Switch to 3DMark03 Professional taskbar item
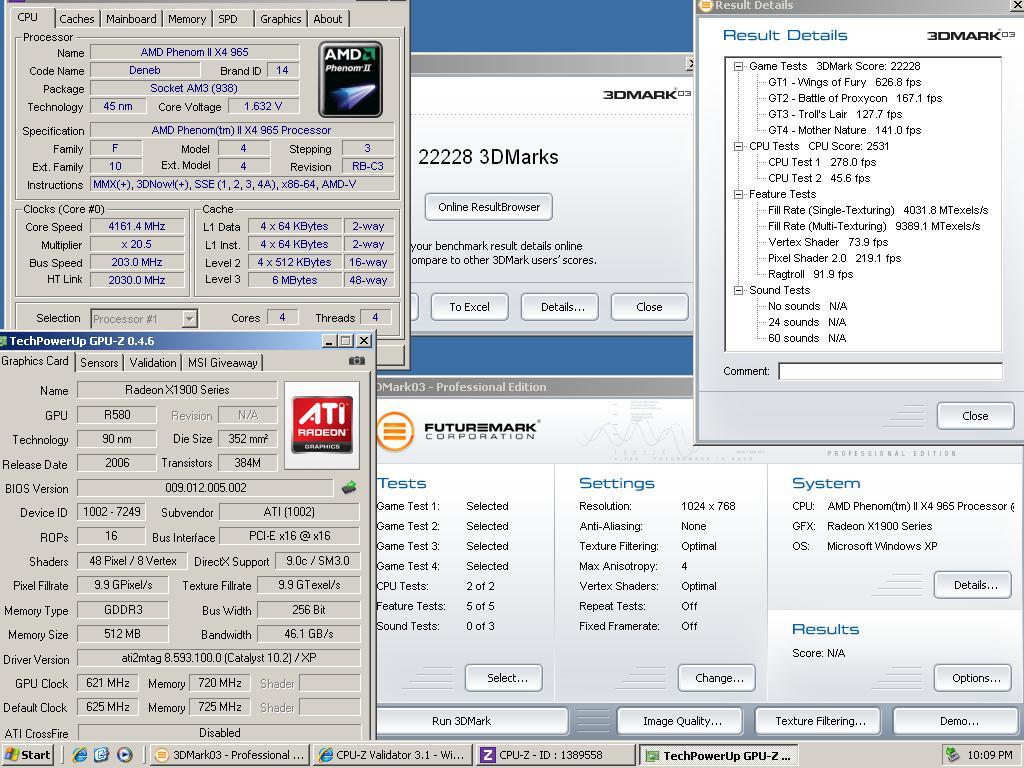 click(x=230, y=755)
